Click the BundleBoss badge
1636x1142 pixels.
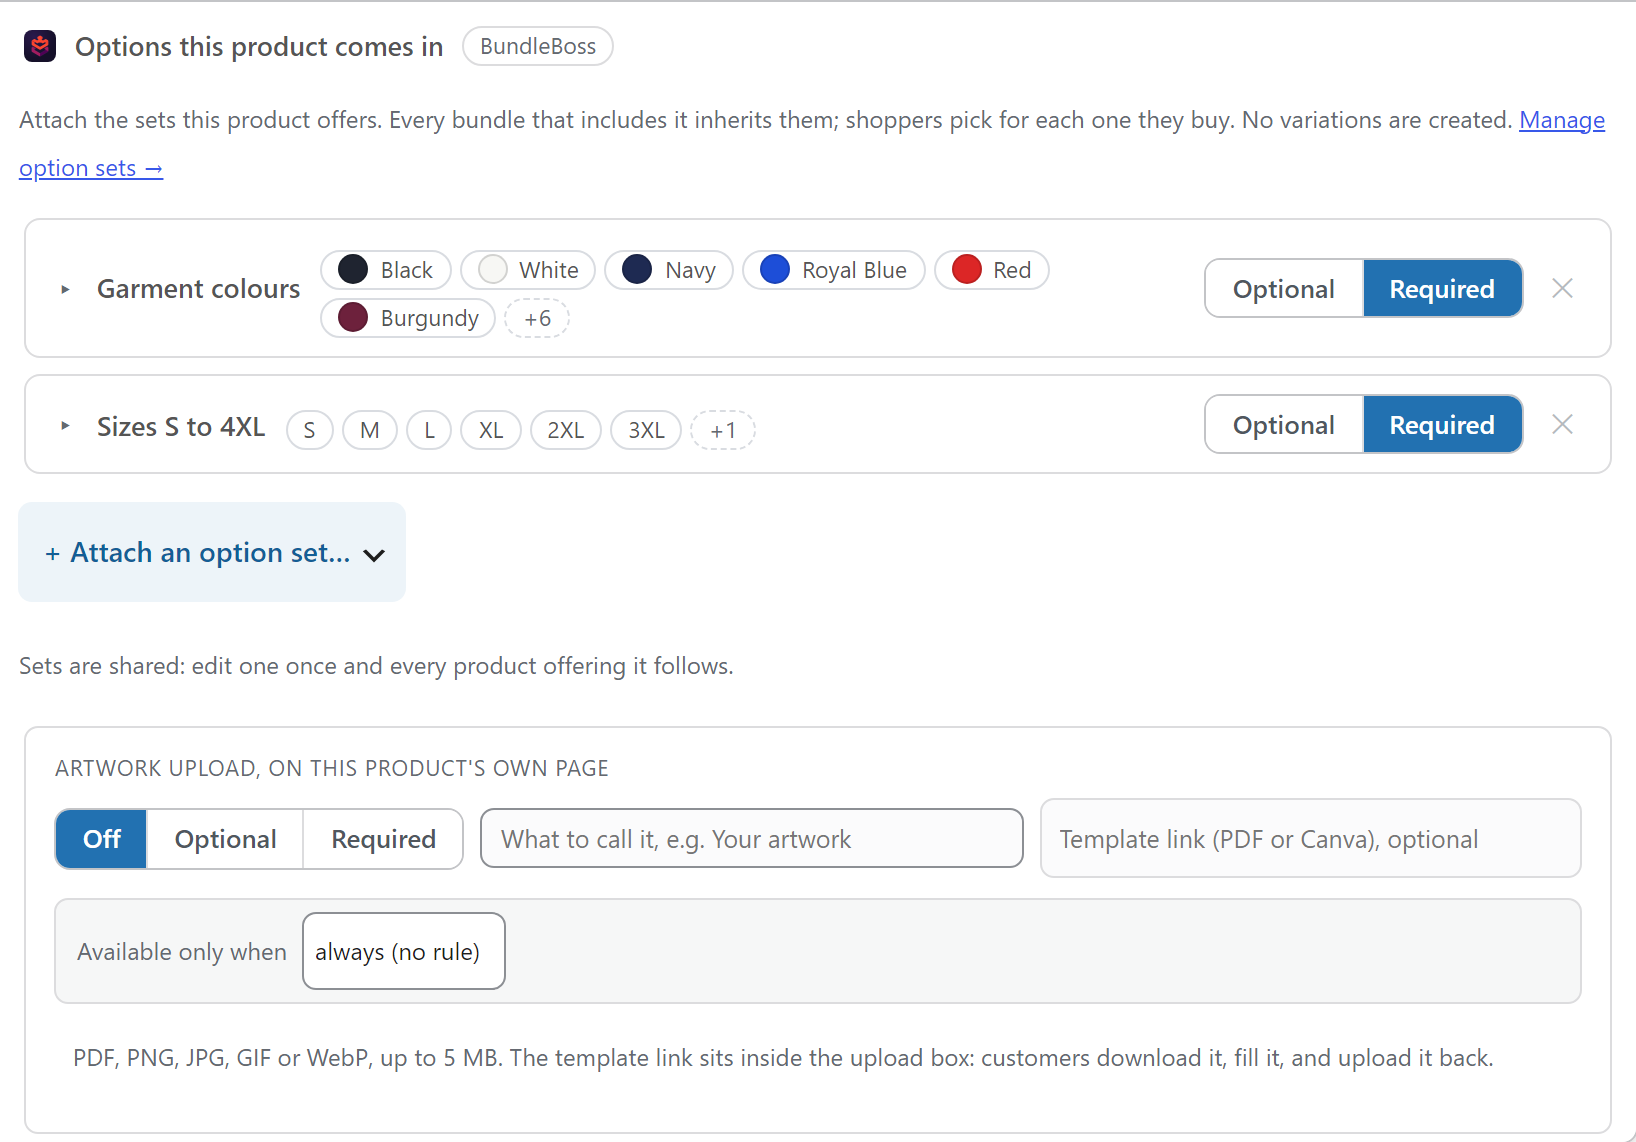(x=538, y=46)
